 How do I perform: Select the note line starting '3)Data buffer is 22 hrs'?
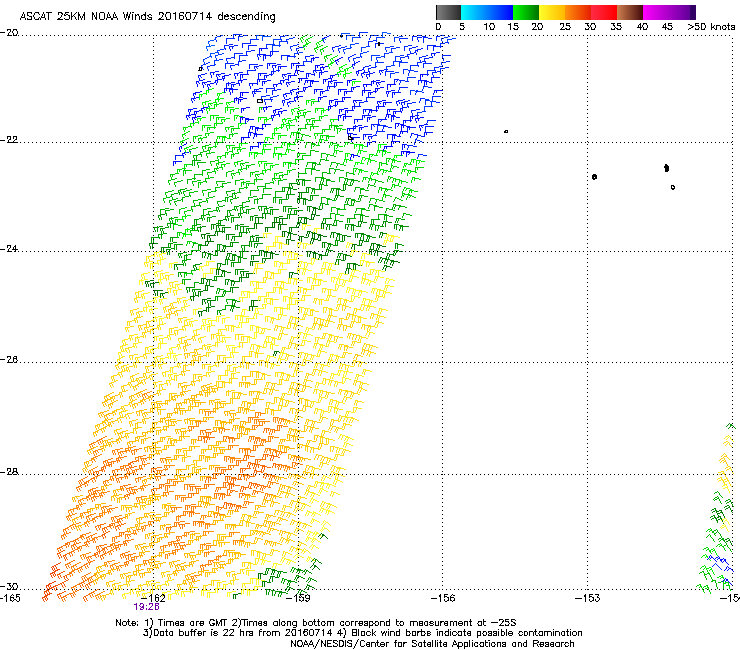362,633
